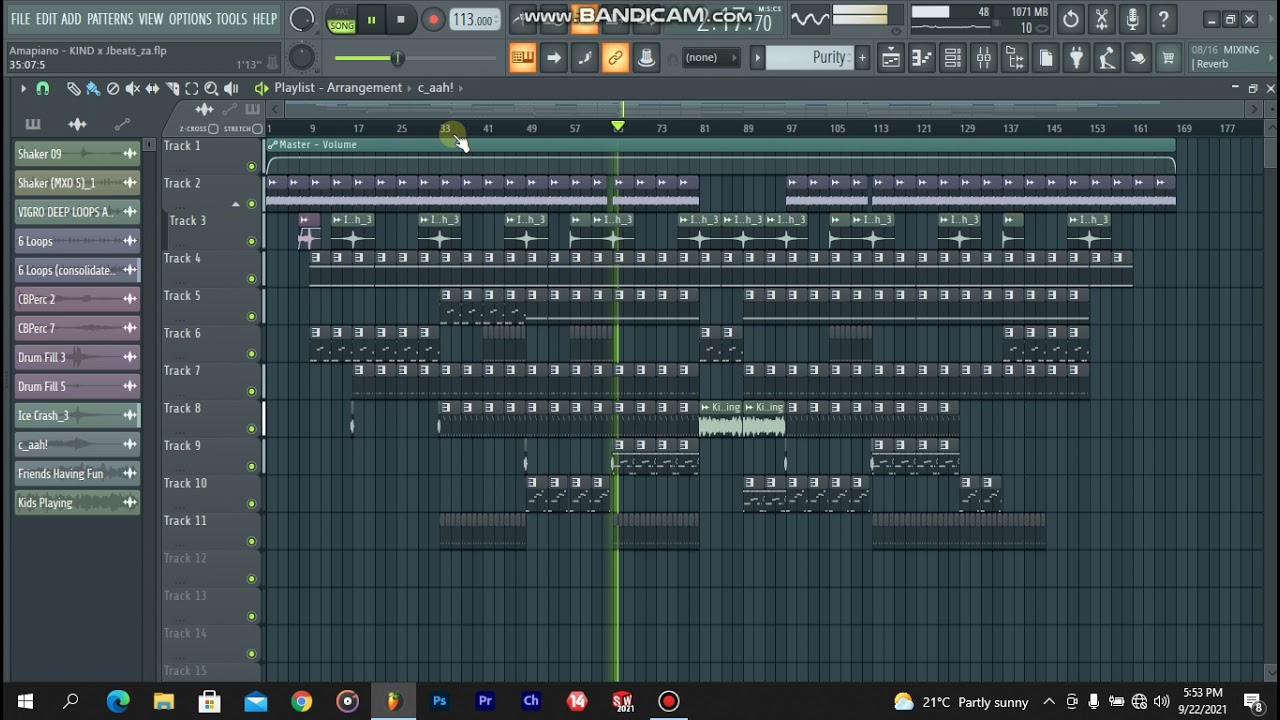Toggle step edit mode footprint button
The height and width of the screenshot is (720, 1280).
tap(585, 58)
